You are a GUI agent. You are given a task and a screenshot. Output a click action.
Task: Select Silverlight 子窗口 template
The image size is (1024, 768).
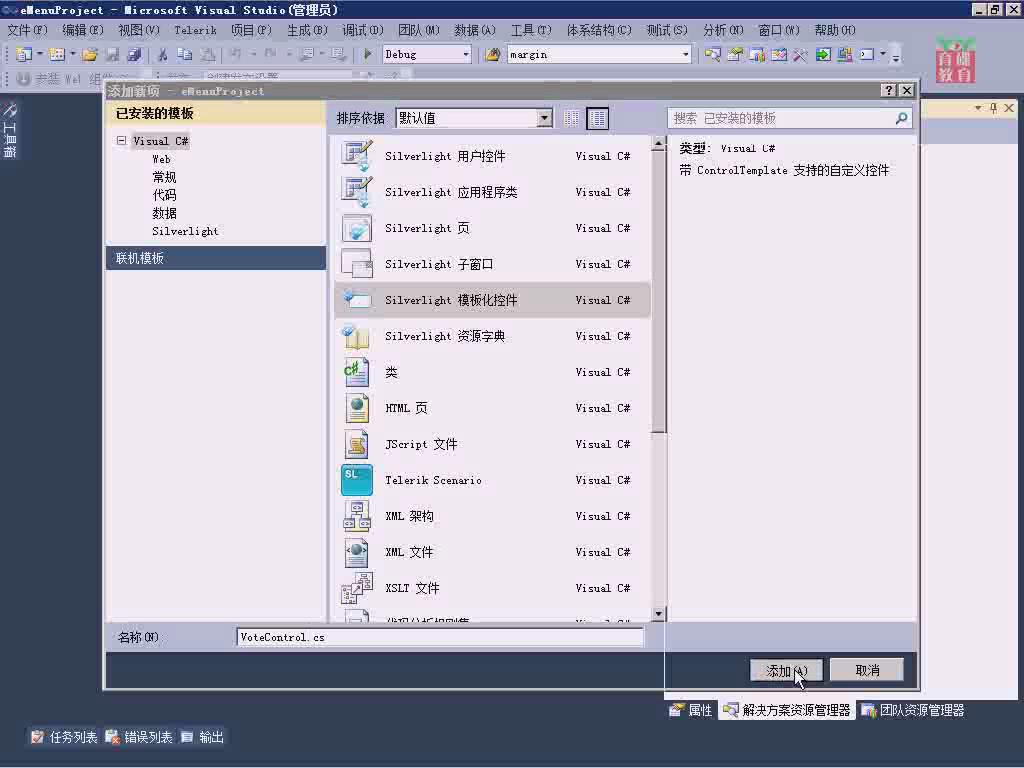coord(493,264)
